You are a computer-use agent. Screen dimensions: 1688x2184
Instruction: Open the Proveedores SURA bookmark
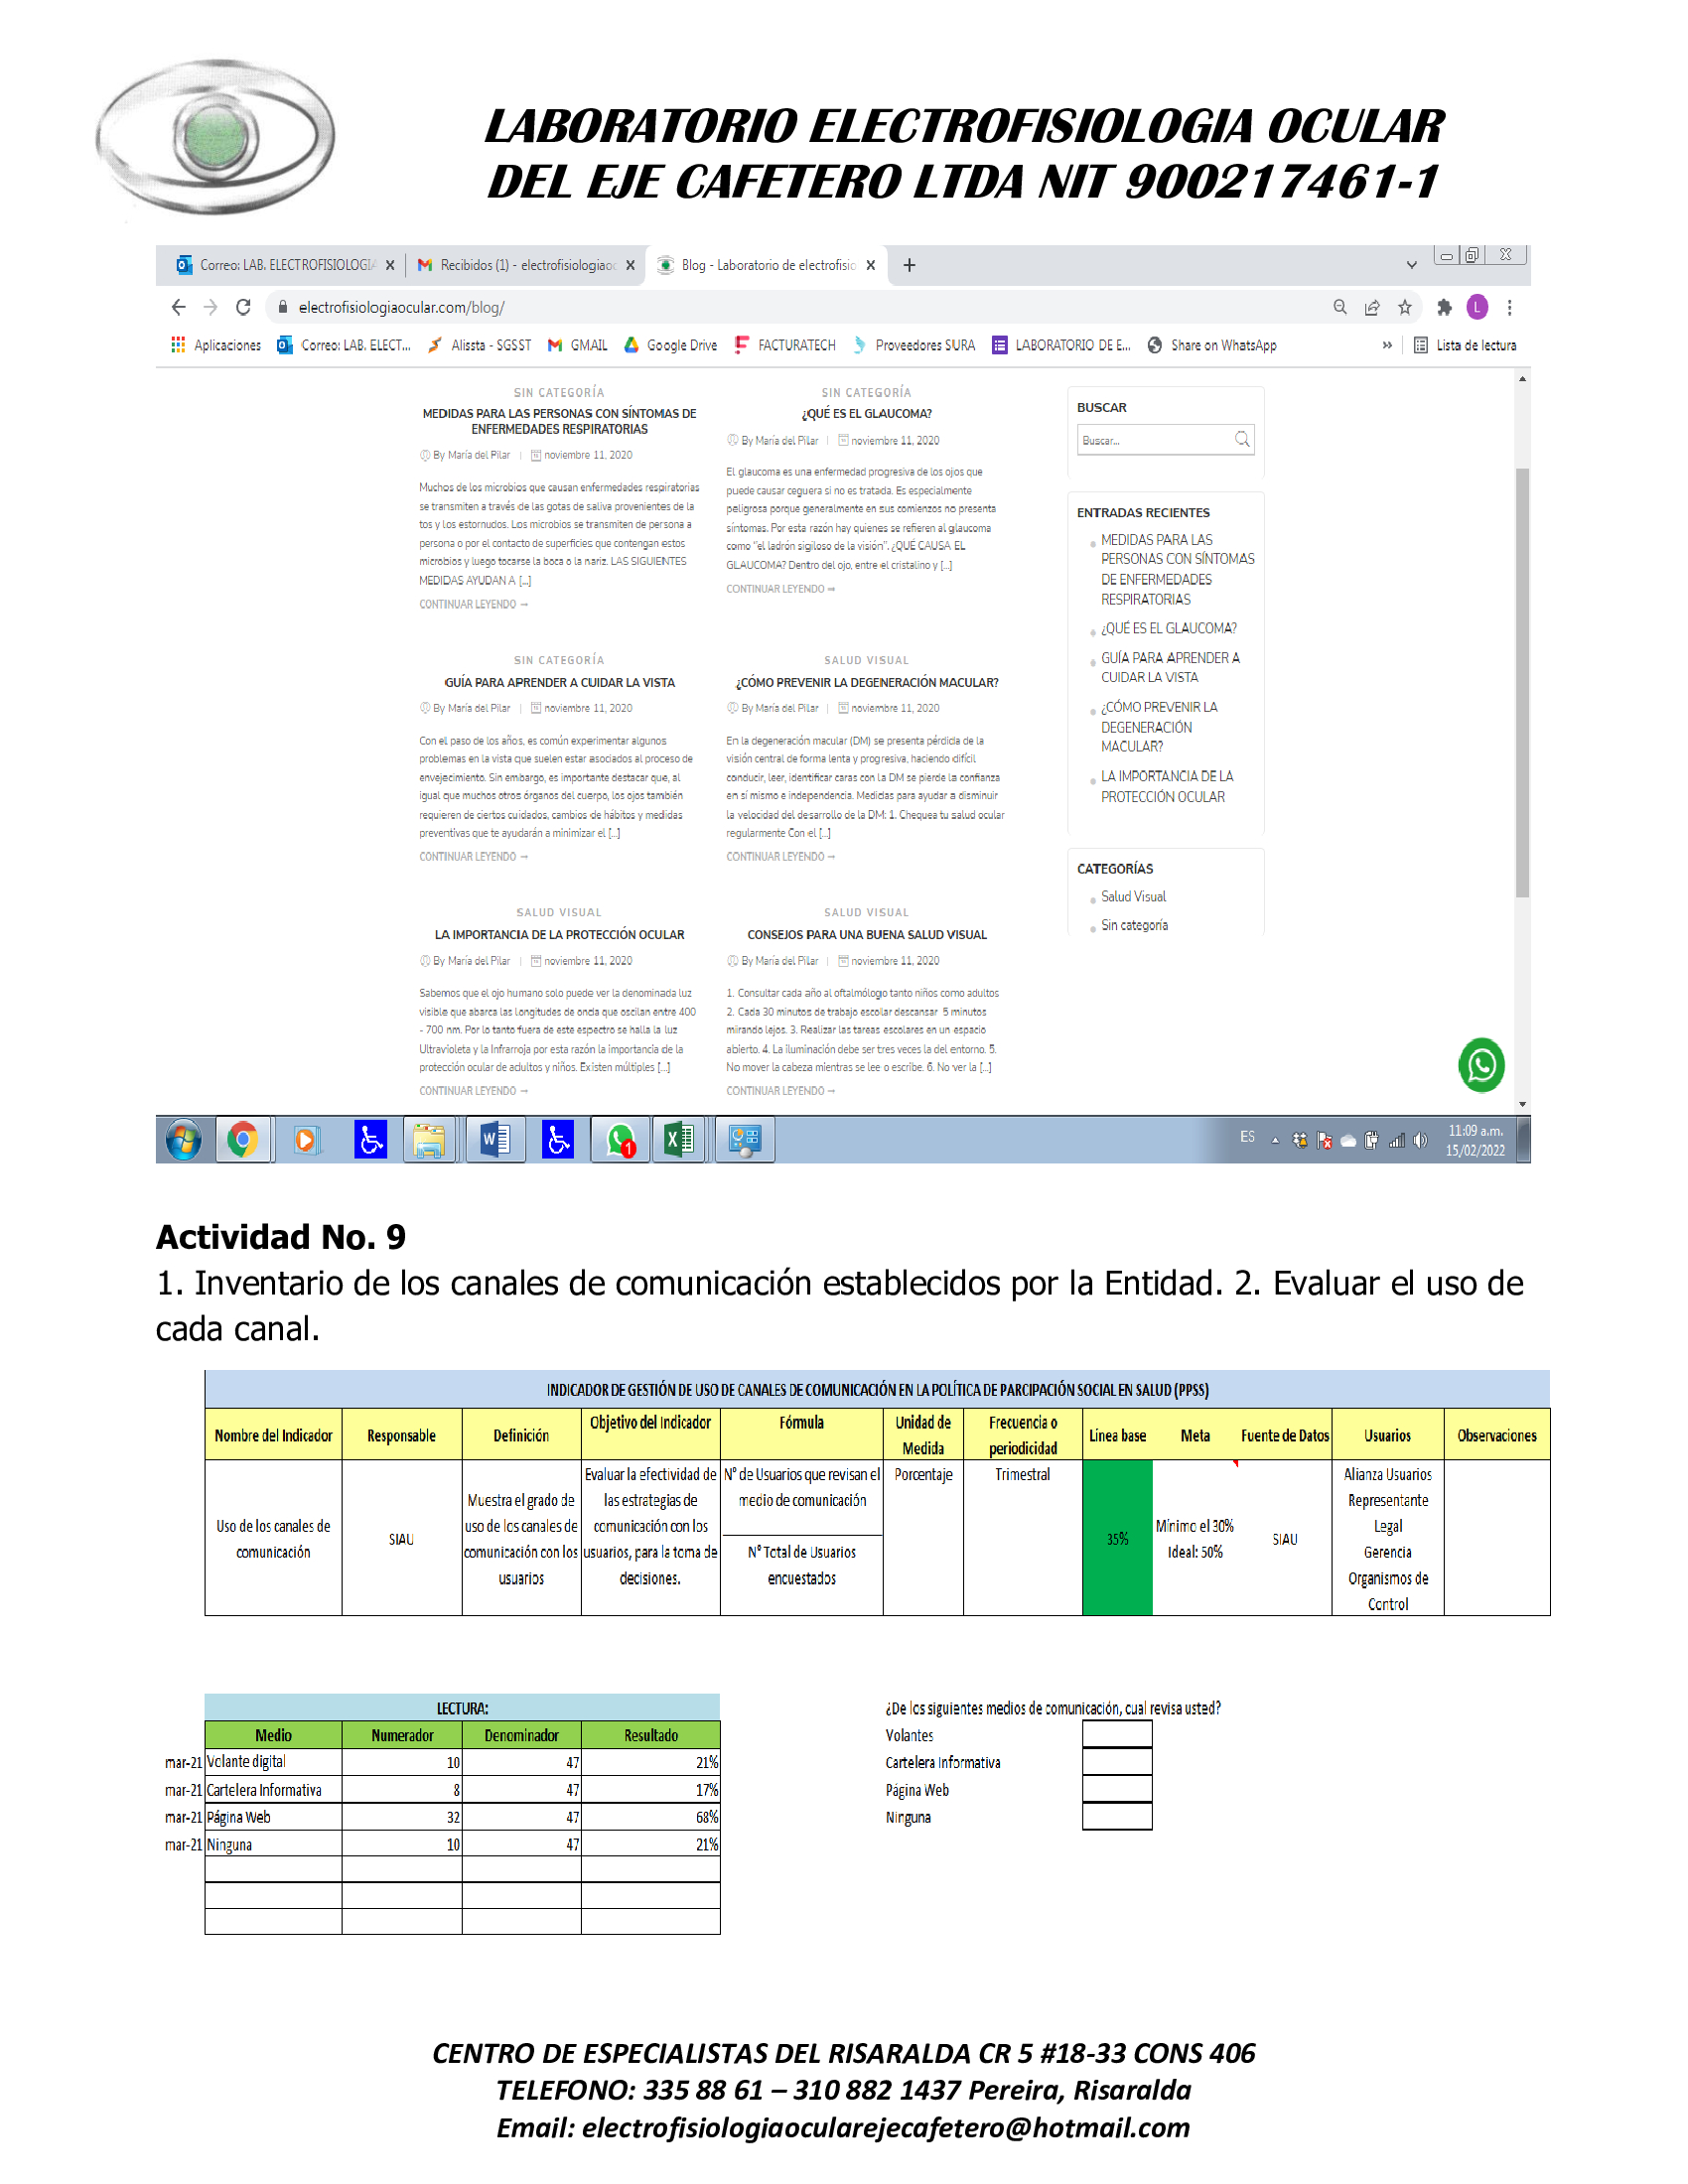click(x=913, y=345)
